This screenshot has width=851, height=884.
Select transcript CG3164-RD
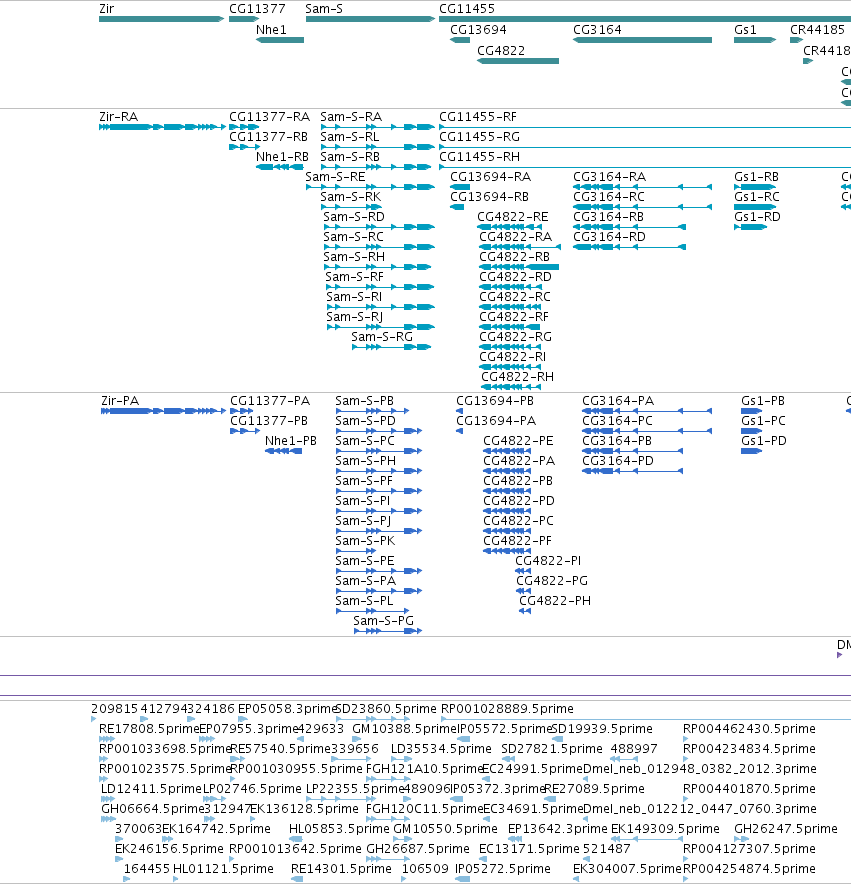coord(629,247)
